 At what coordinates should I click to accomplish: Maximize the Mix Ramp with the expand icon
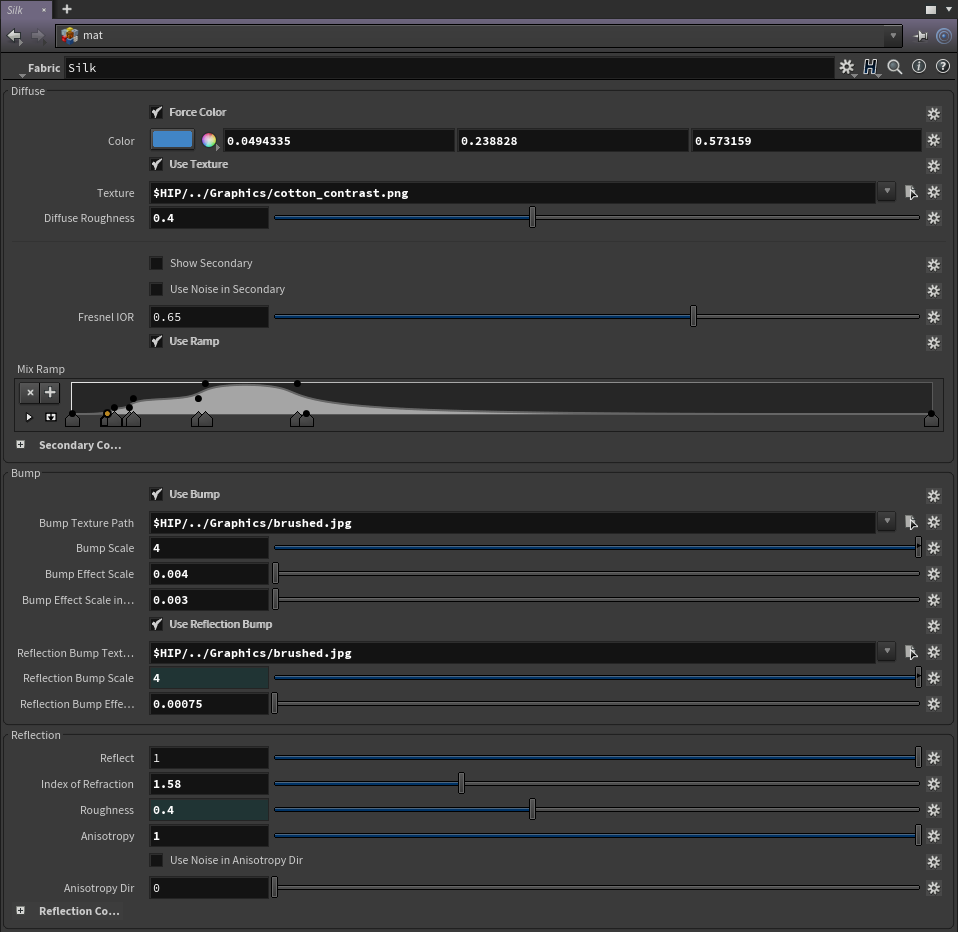tap(51, 417)
